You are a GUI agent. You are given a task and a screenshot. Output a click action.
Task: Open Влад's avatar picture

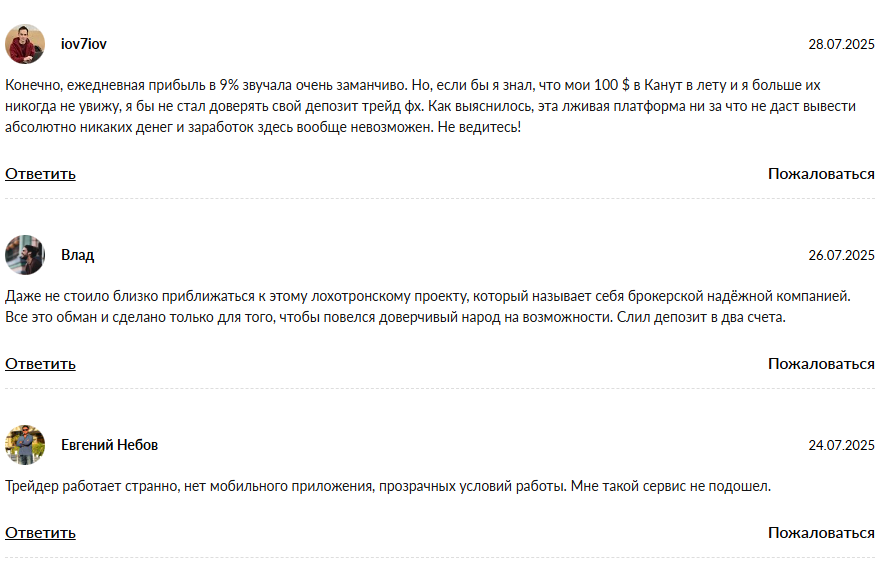pos(25,255)
